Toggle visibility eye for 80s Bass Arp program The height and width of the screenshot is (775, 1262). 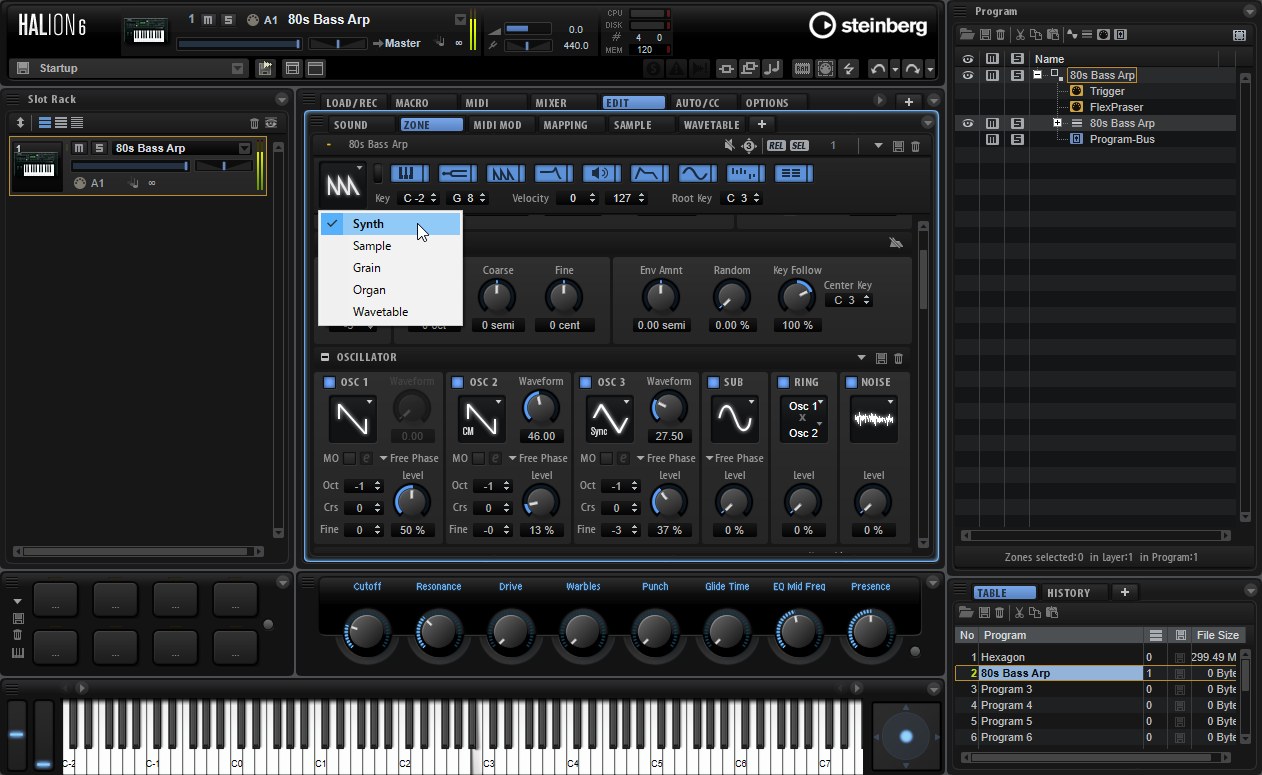pyautogui.click(x=967, y=75)
